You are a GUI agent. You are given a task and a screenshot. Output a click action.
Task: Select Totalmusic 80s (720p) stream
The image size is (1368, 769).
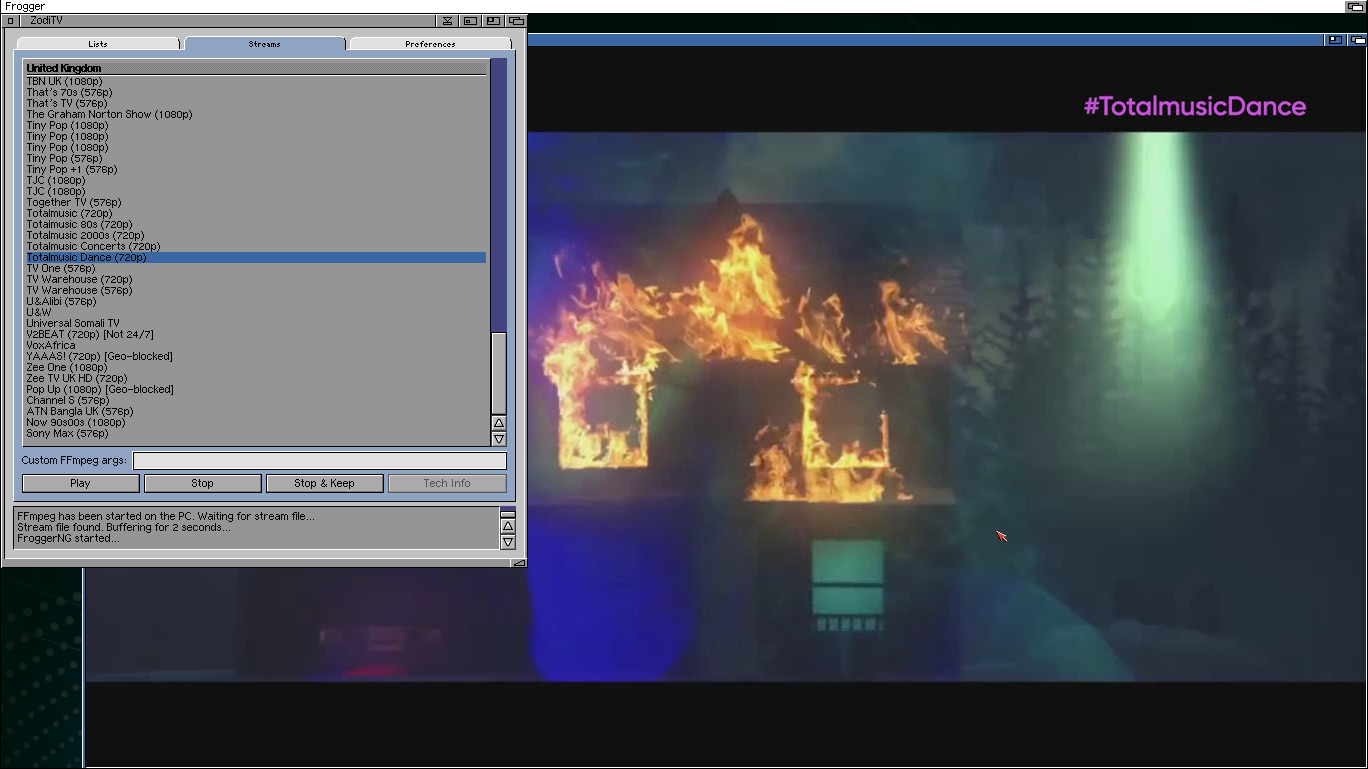(79, 225)
